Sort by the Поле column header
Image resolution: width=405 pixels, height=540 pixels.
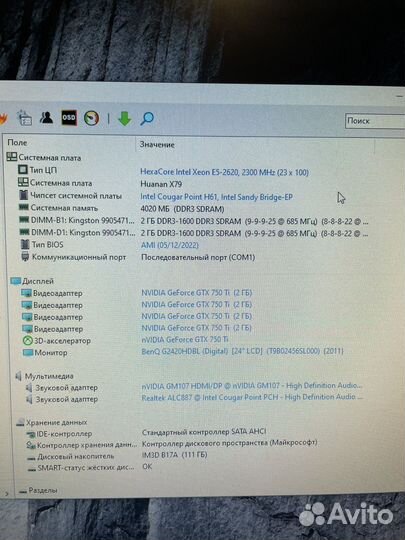[x=17, y=142]
